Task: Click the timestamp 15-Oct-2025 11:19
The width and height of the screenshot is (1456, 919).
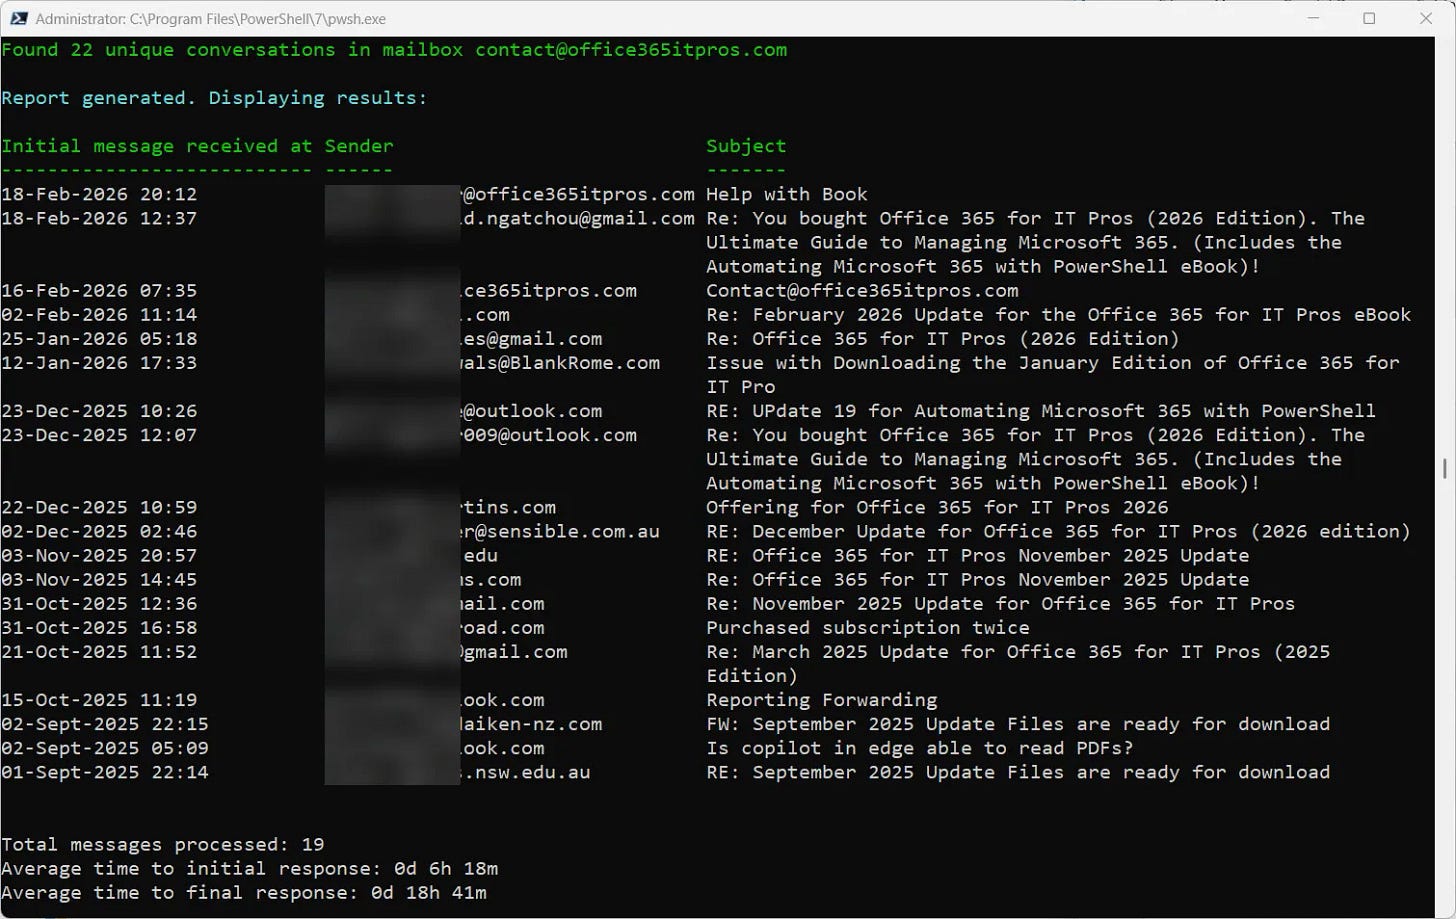Action: [x=99, y=700]
